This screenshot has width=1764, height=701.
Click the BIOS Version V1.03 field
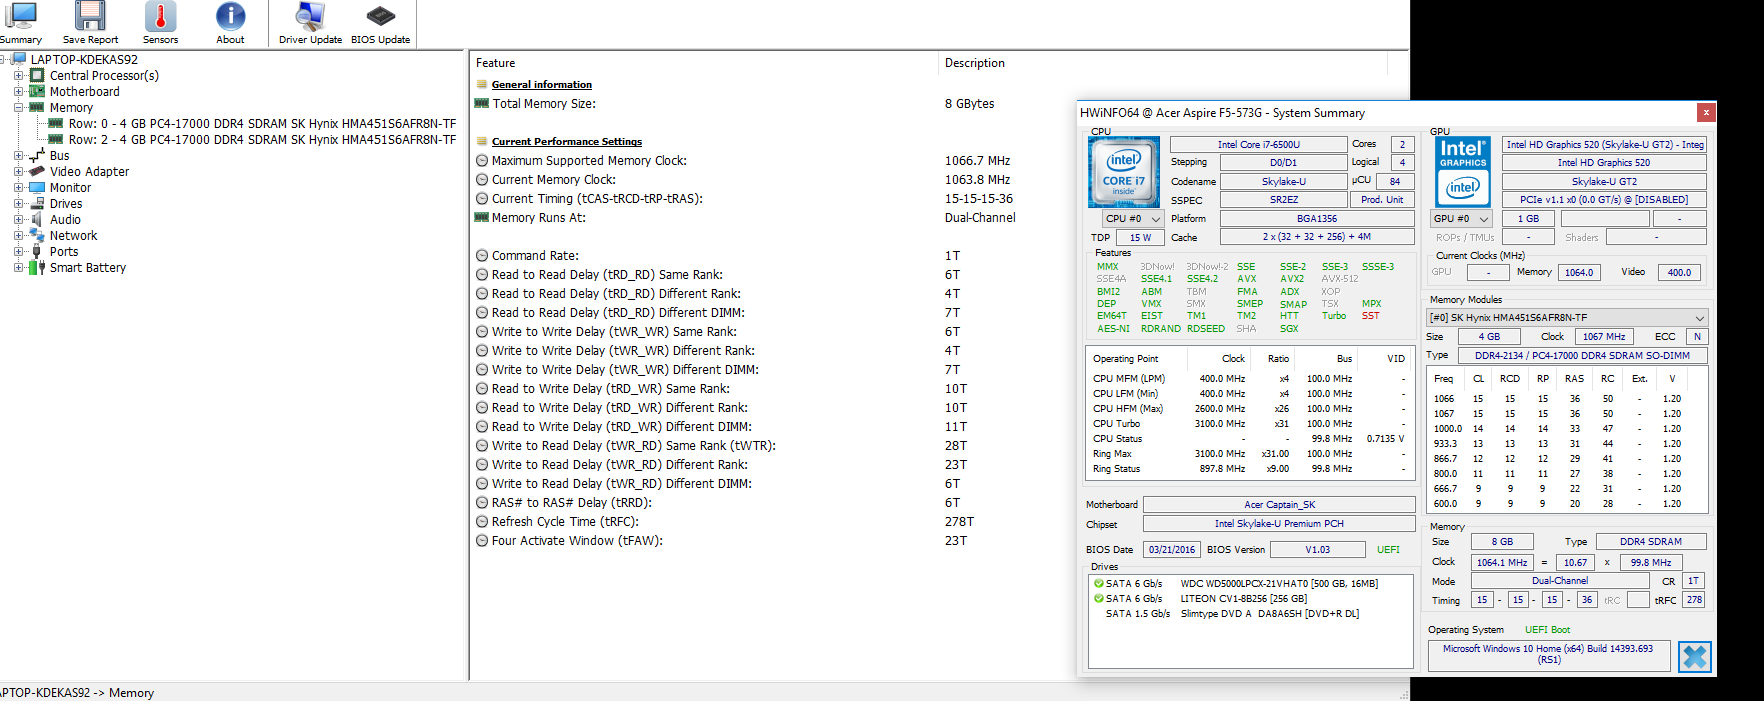click(1317, 550)
